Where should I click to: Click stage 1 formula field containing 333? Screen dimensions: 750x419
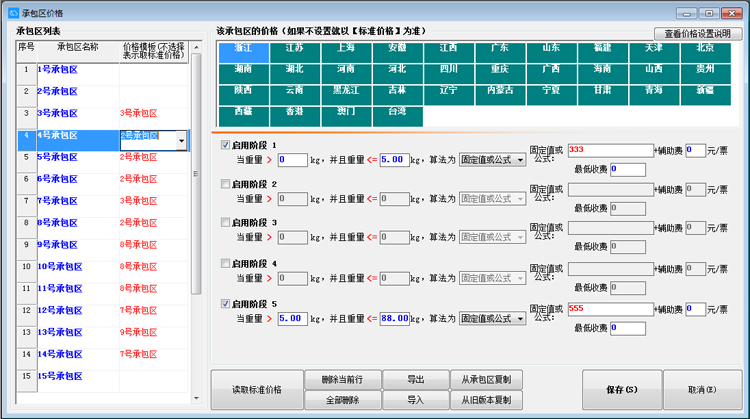(610, 151)
